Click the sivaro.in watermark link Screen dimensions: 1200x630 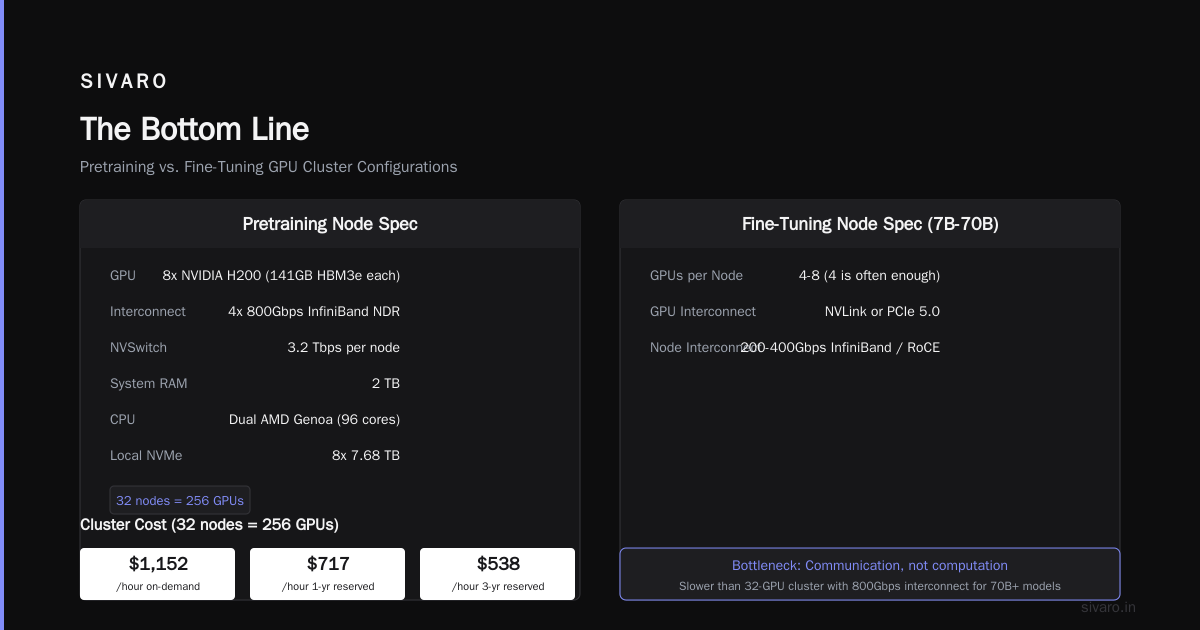pyautogui.click(x=1109, y=607)
